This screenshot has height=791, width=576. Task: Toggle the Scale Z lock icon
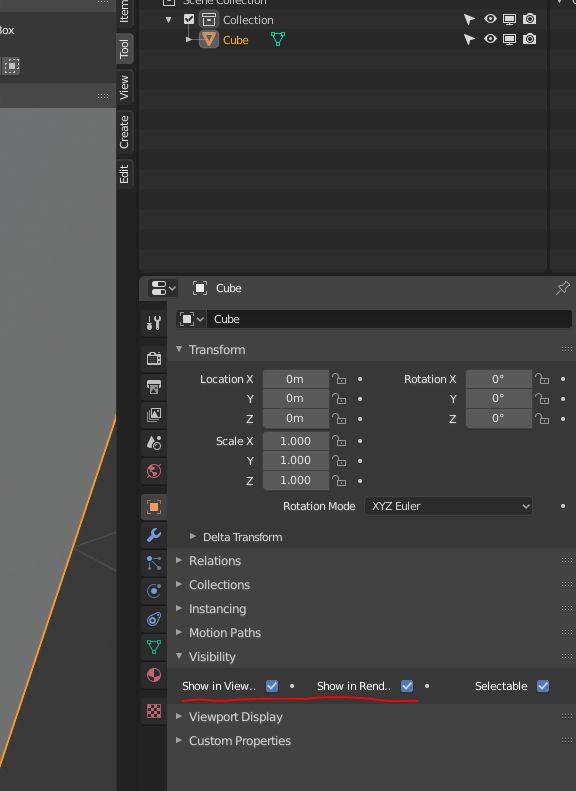click(339, 480)
